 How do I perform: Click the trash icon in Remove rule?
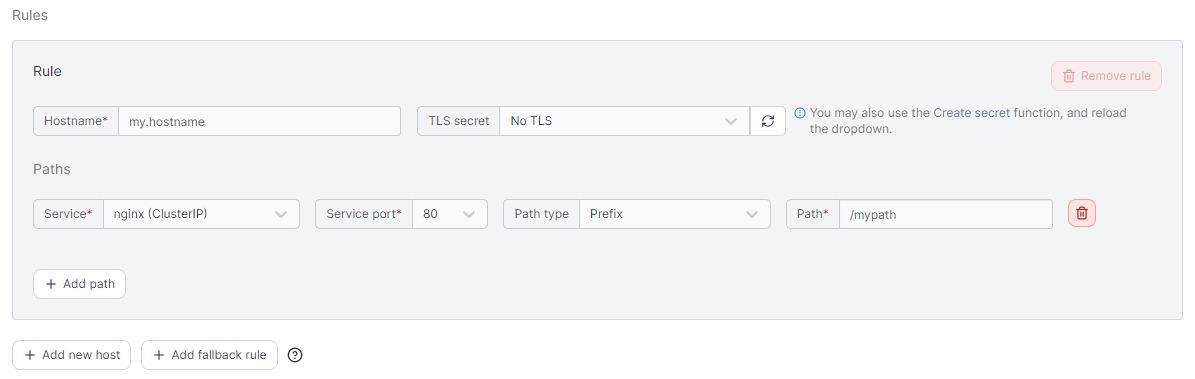pos(1068,76)
